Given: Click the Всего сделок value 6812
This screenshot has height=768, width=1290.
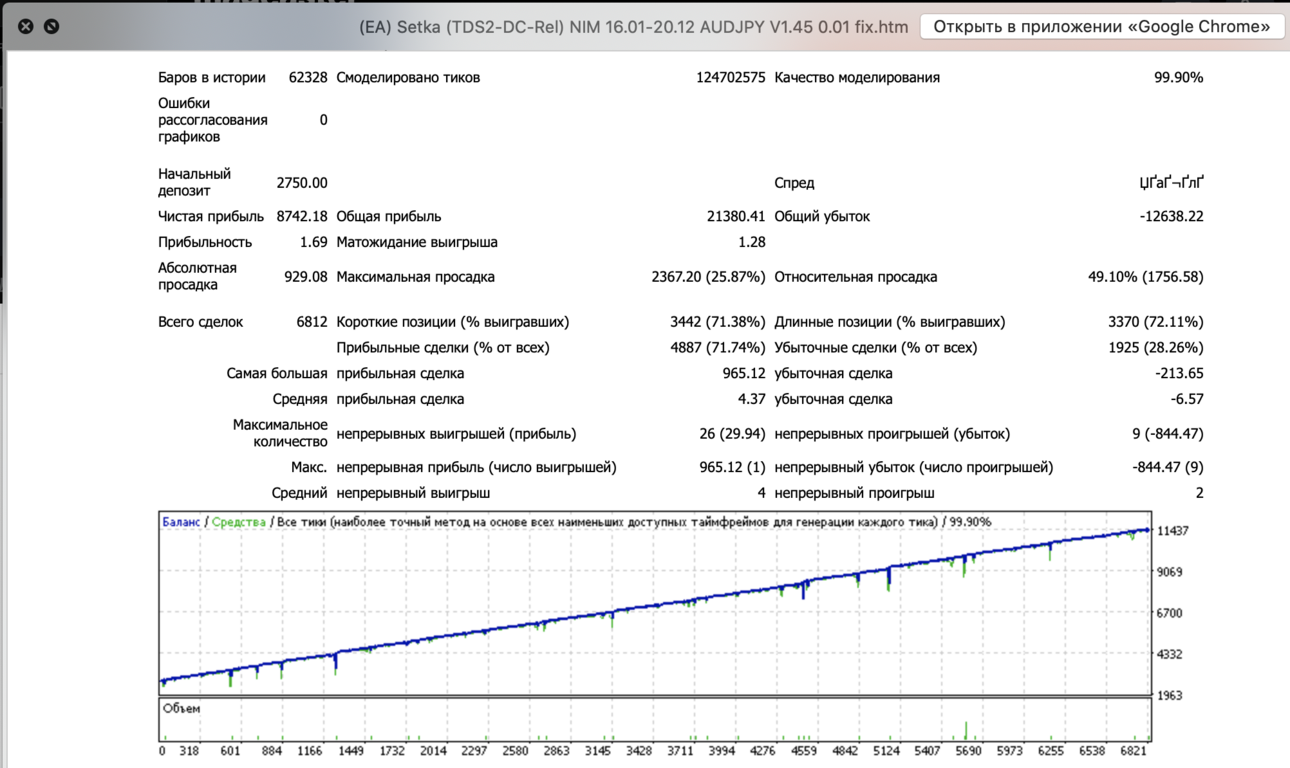Looking at the screenshot, I should pyautogui.click(x=312, y=322).
